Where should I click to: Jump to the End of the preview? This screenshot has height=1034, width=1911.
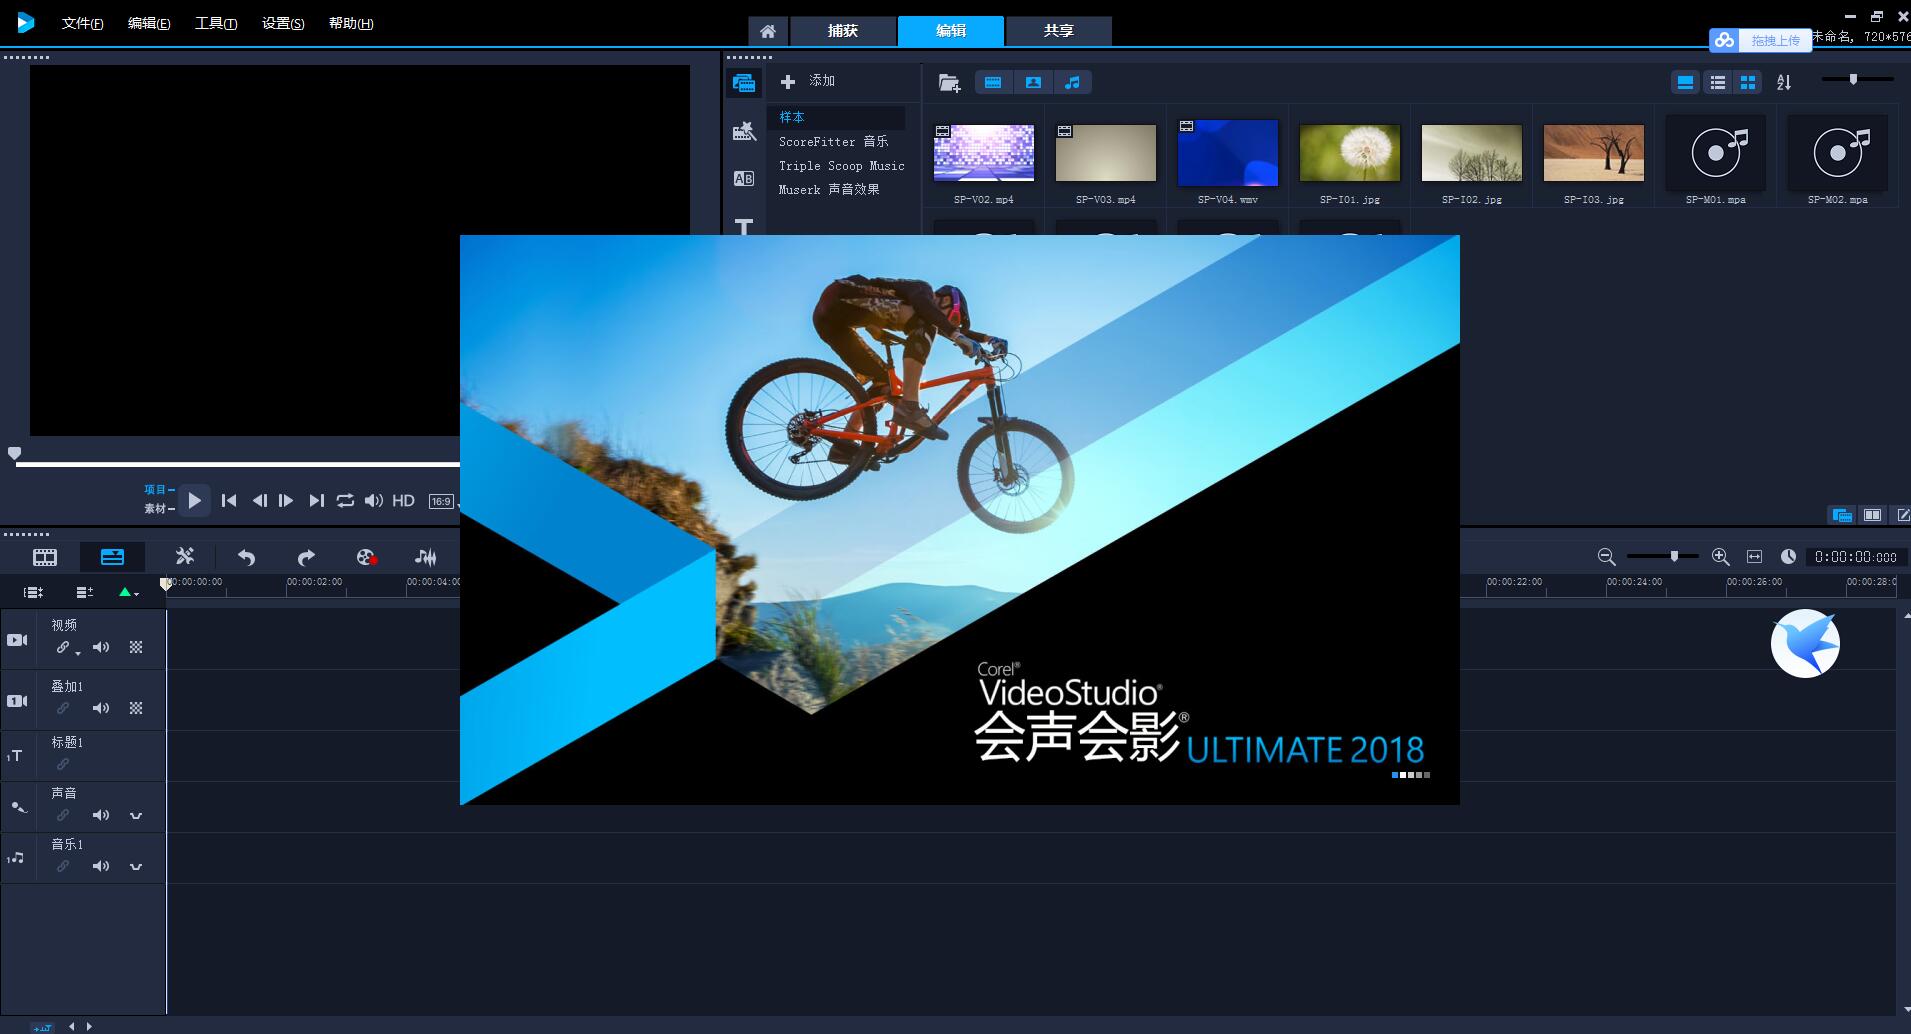click(x=316, y=500)
